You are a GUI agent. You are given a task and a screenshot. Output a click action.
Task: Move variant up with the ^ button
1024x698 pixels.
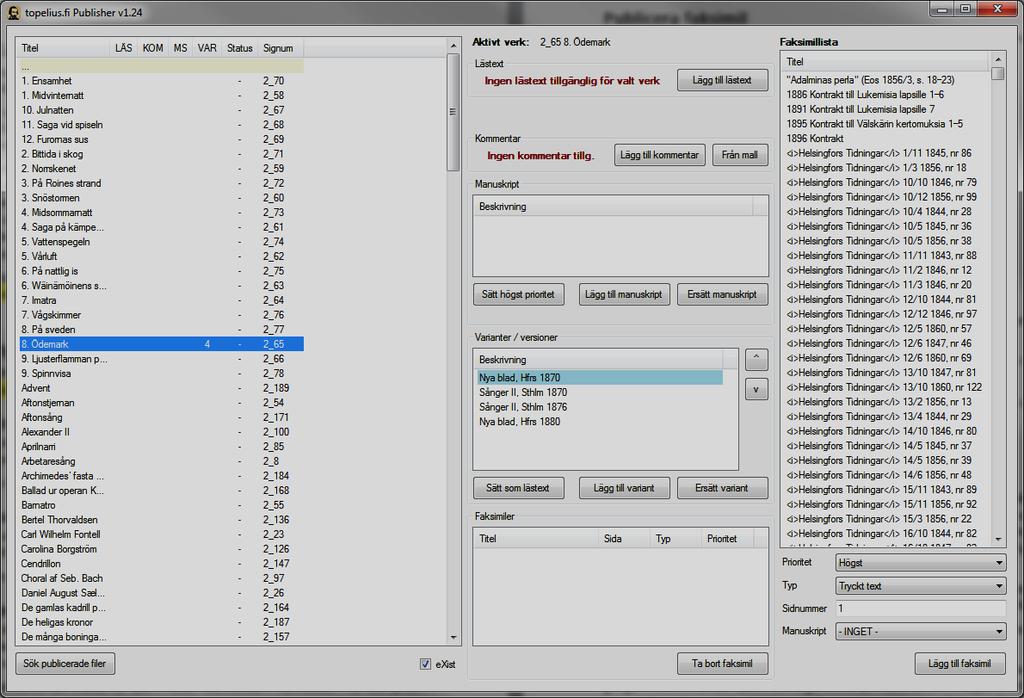pos(756,360)
